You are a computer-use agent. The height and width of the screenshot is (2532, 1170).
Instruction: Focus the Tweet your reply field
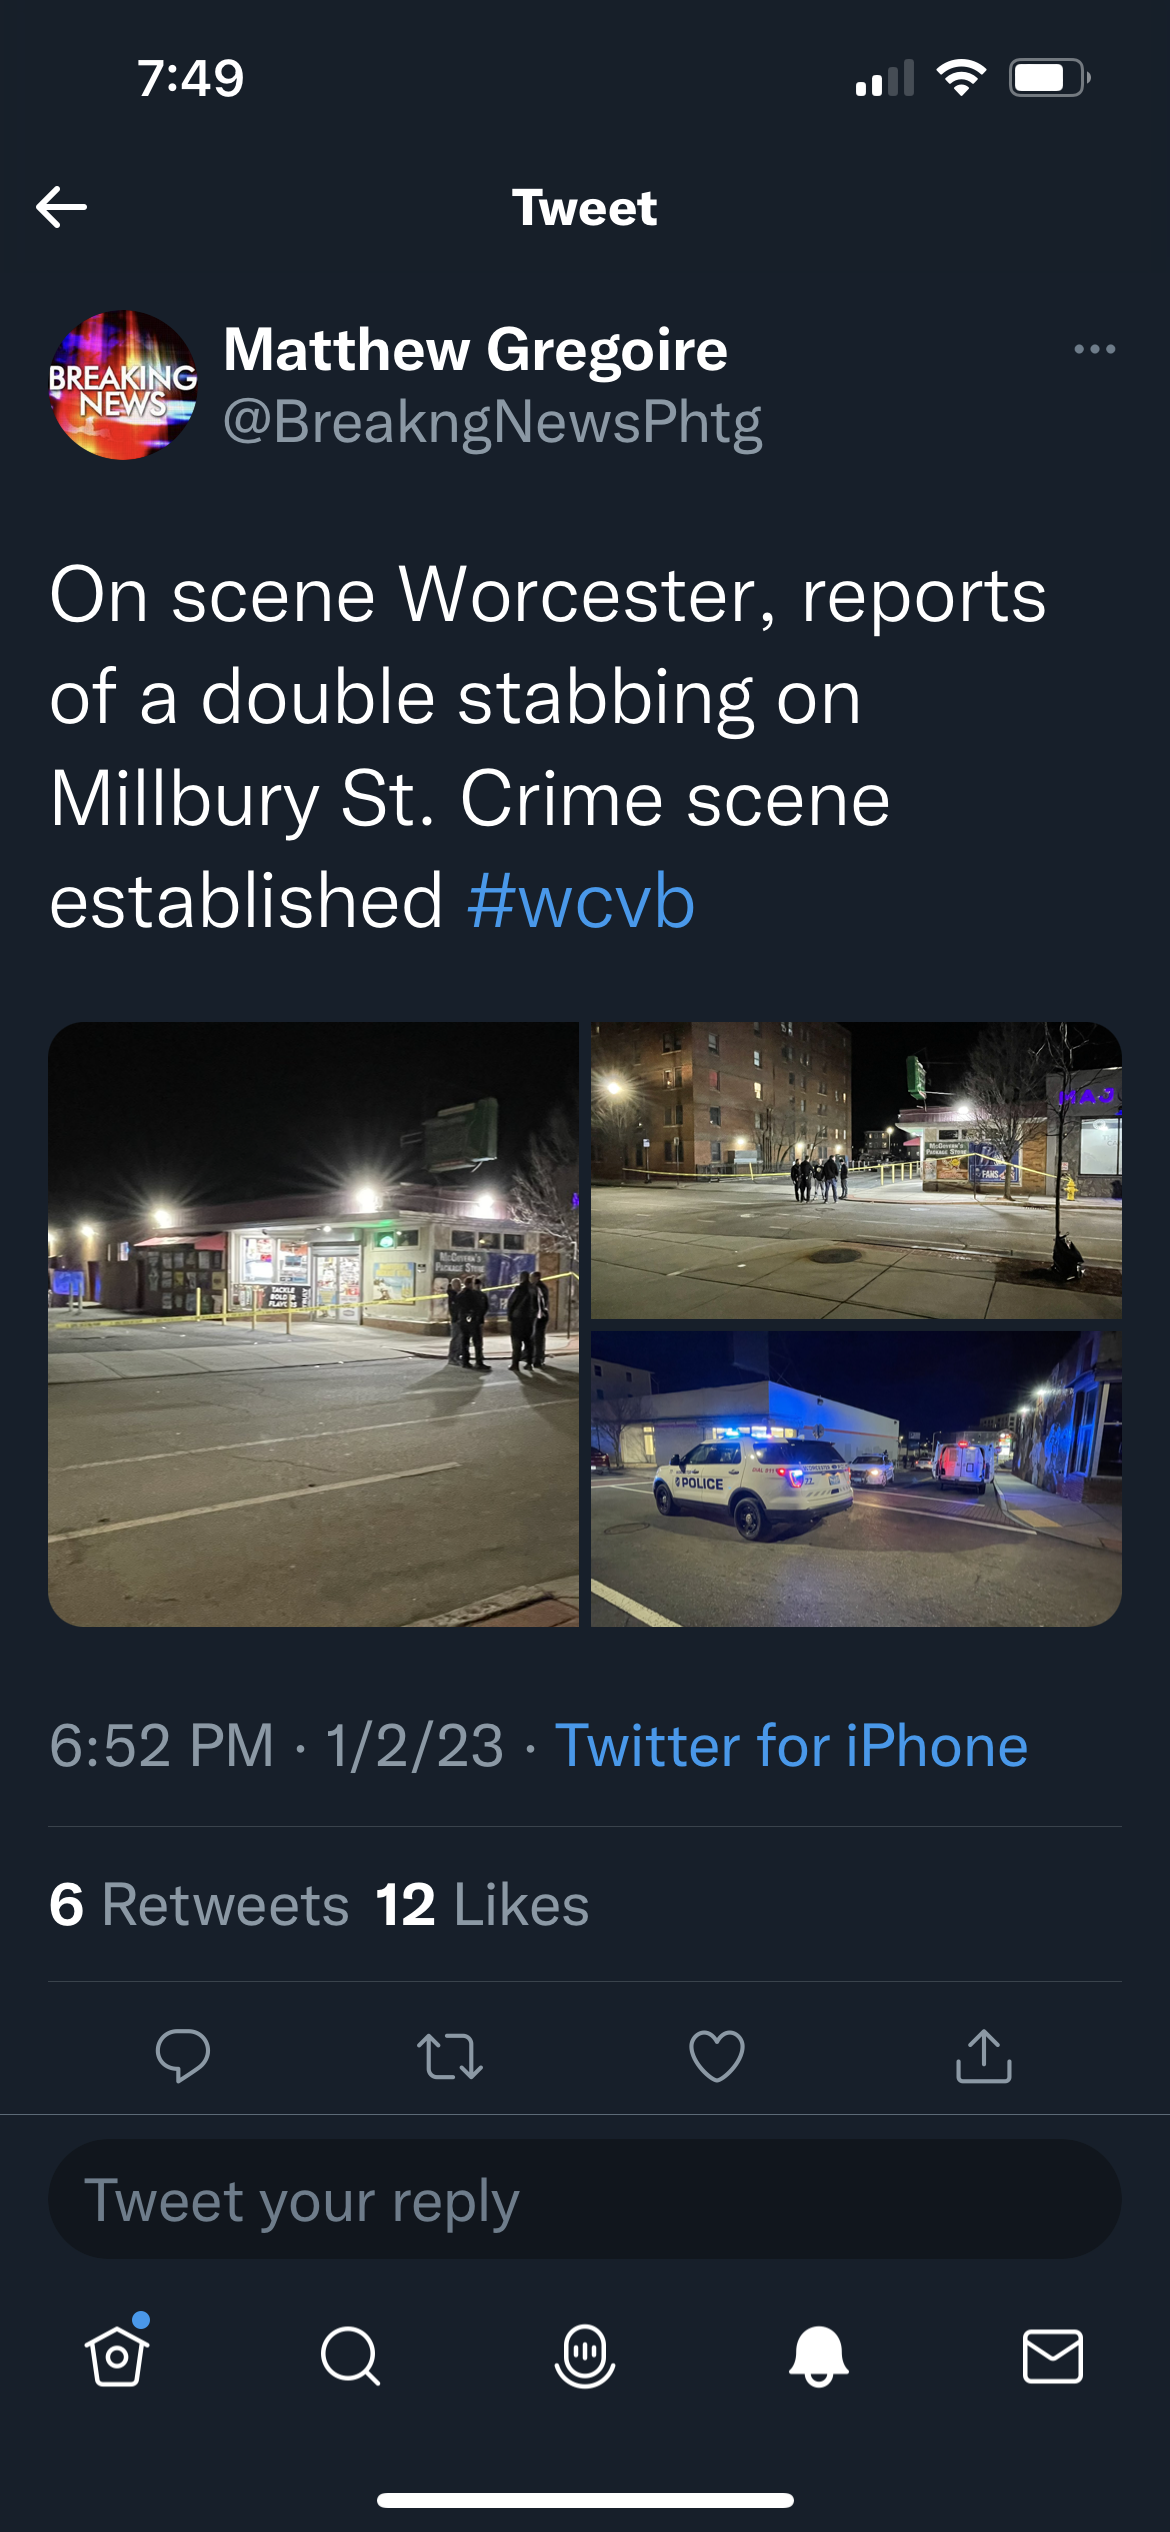(585, 2200)
